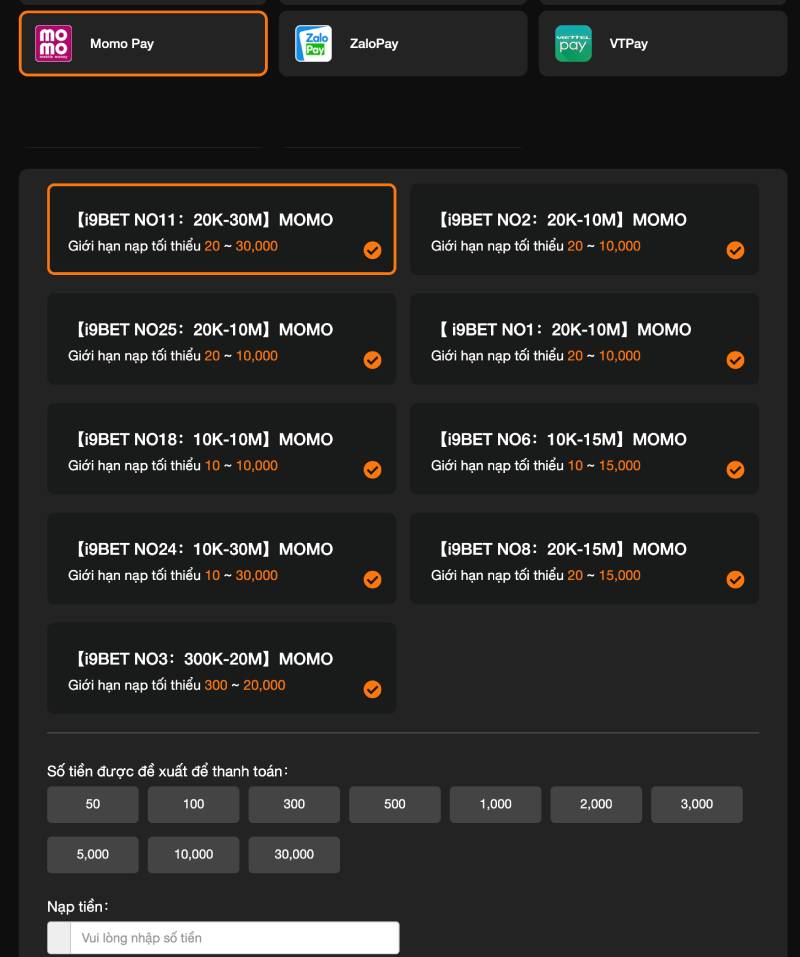Screen dimensions: 800x957
Task: Click checkmark icon on i9BET NO3 card
Action: [372, 689]
